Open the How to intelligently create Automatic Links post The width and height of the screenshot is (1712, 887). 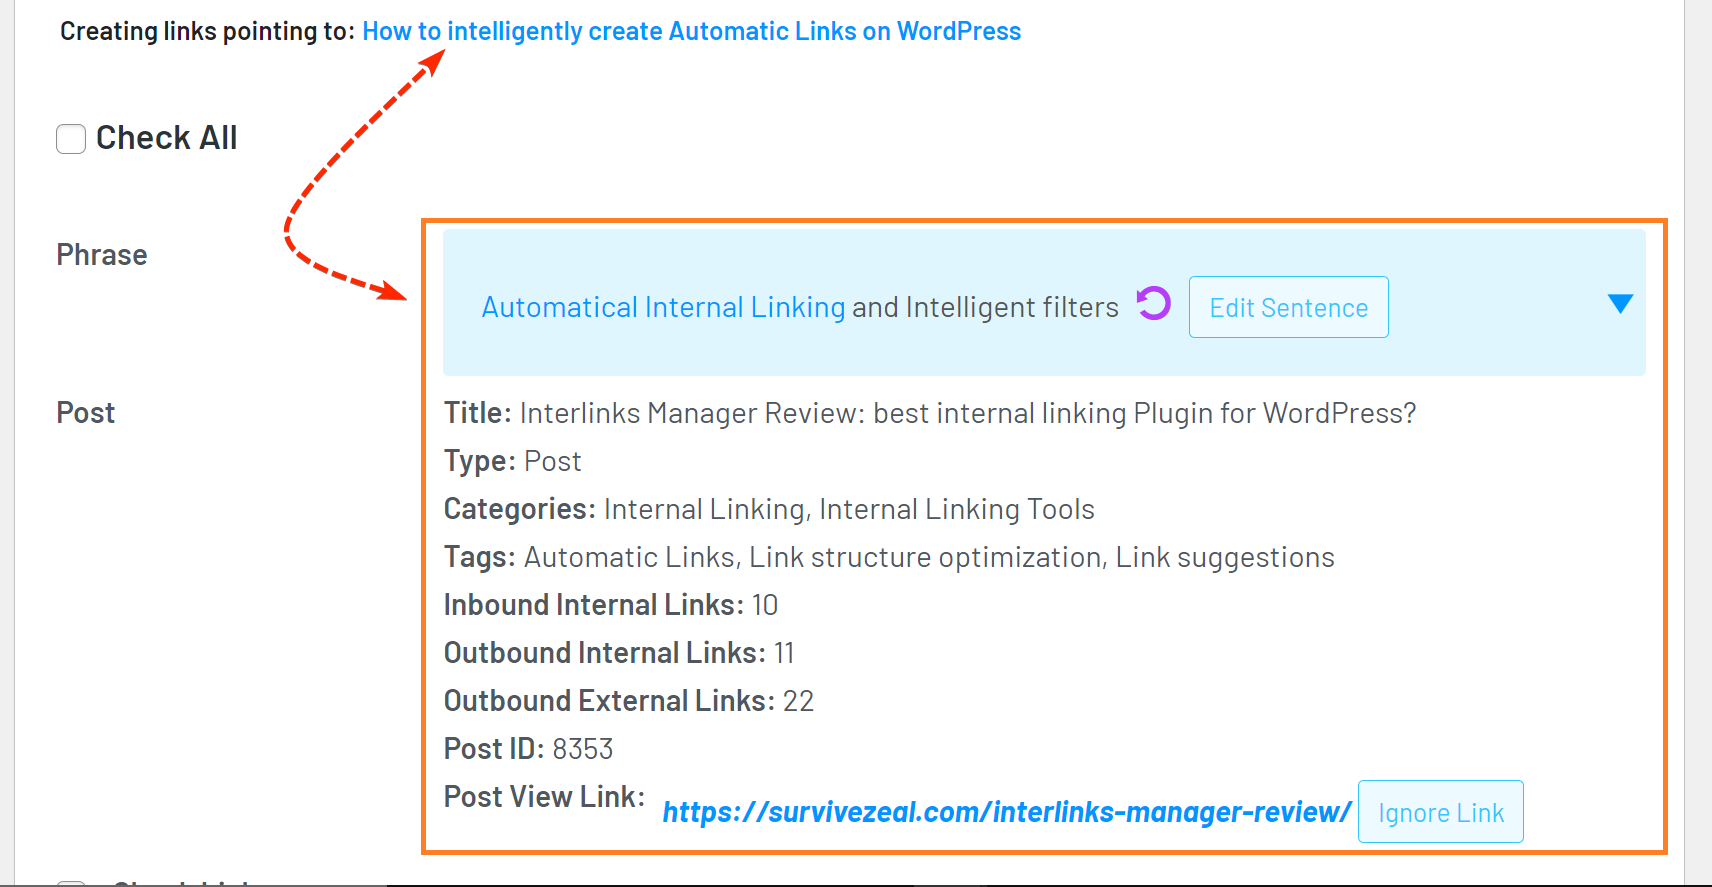(x=691, y=31)
